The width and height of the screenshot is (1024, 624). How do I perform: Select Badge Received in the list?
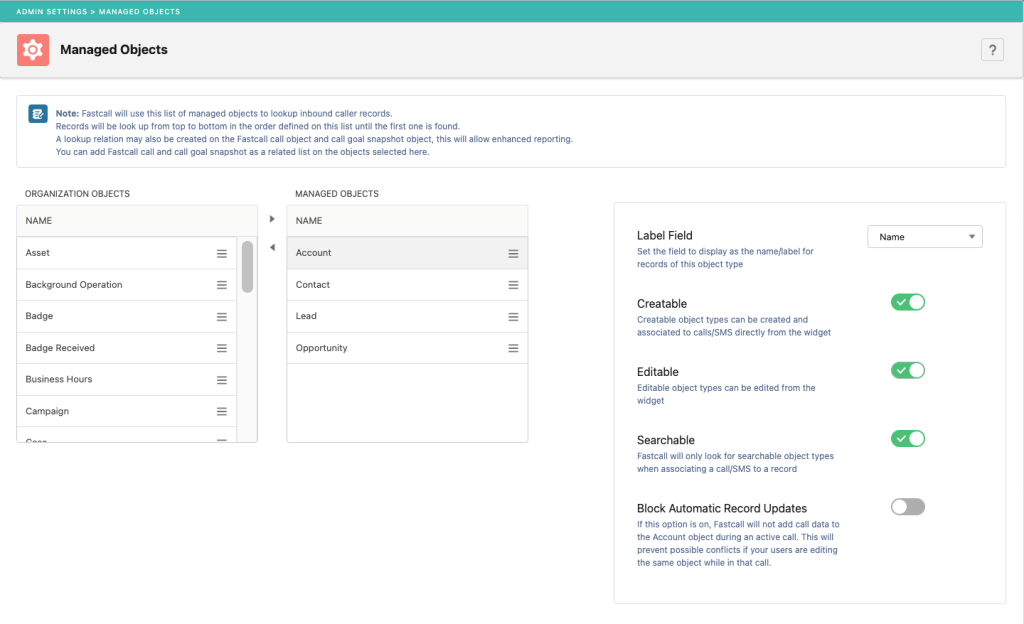click(x=127, y=348)
